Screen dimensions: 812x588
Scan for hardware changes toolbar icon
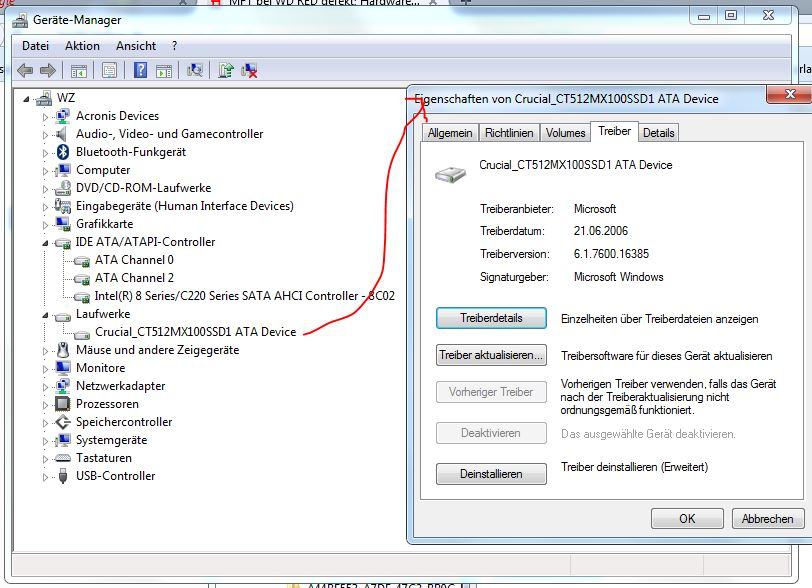pos(195,70)
